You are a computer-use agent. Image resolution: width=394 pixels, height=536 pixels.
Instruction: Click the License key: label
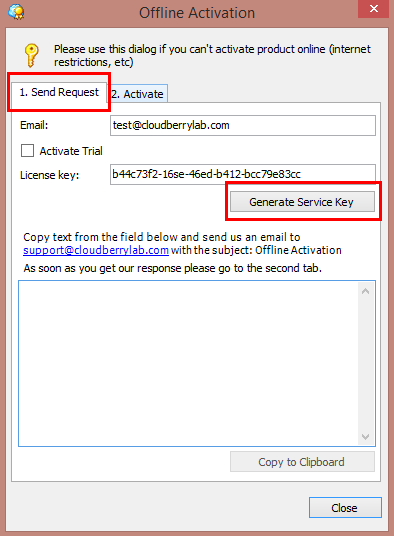[x=50, y=175]
